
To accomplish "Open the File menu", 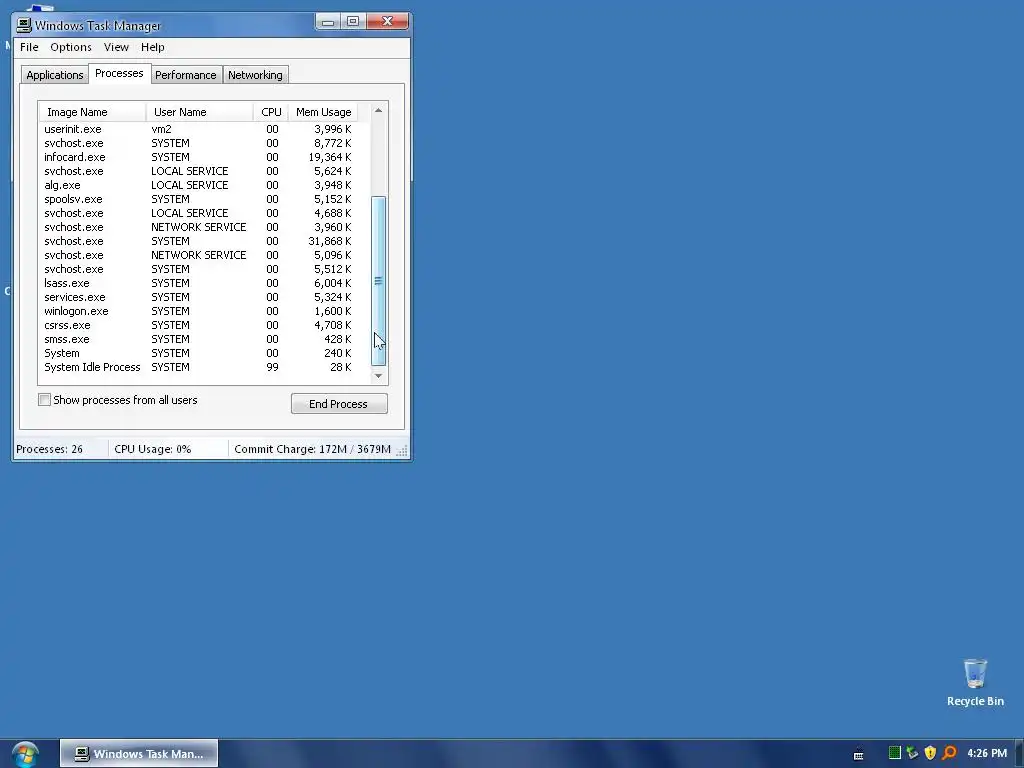I will pos(29,47).
